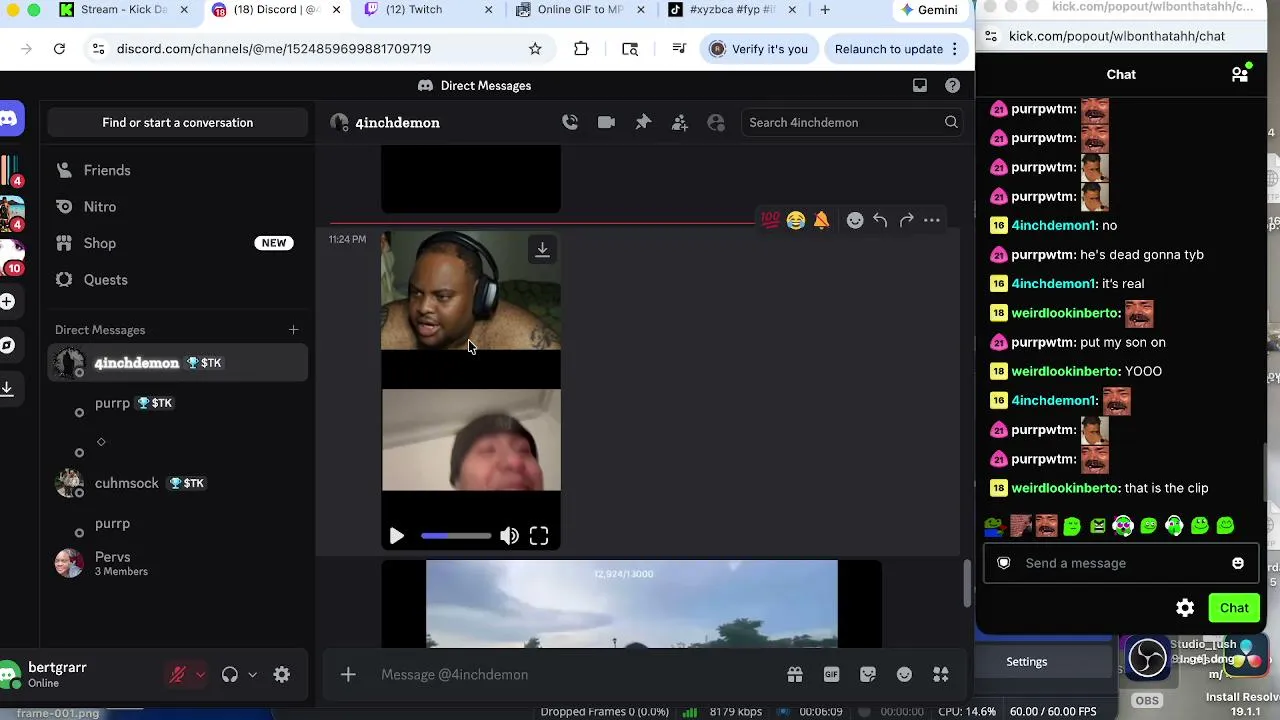Open Discord user settings gear

pyautogui.click(x=282, y=675)
